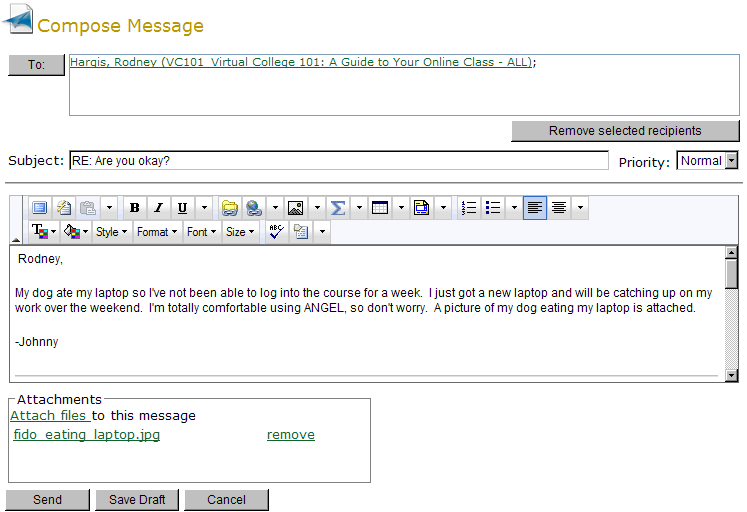Toggle bulleted list formatting
The image size is (747, 512).
point(493,208)
